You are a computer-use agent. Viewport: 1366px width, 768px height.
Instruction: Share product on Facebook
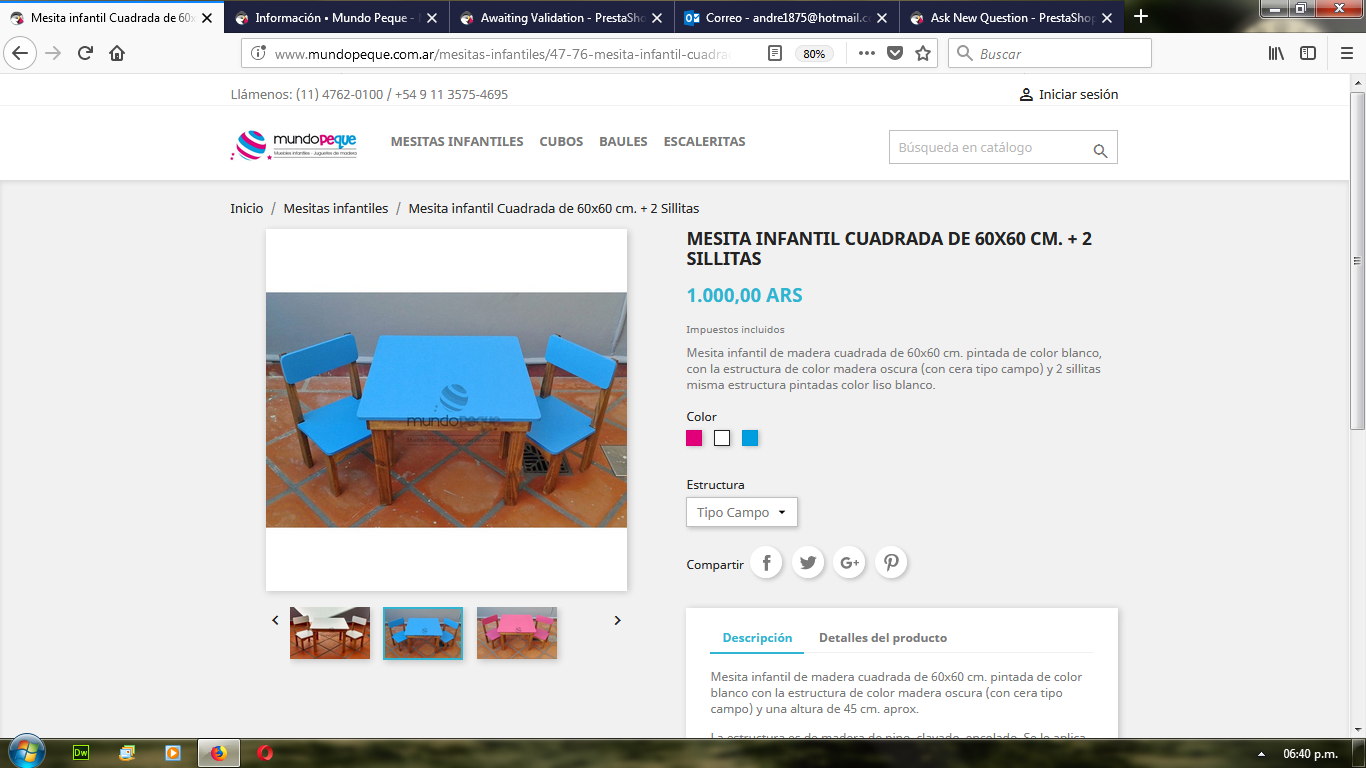pos(766,563)
